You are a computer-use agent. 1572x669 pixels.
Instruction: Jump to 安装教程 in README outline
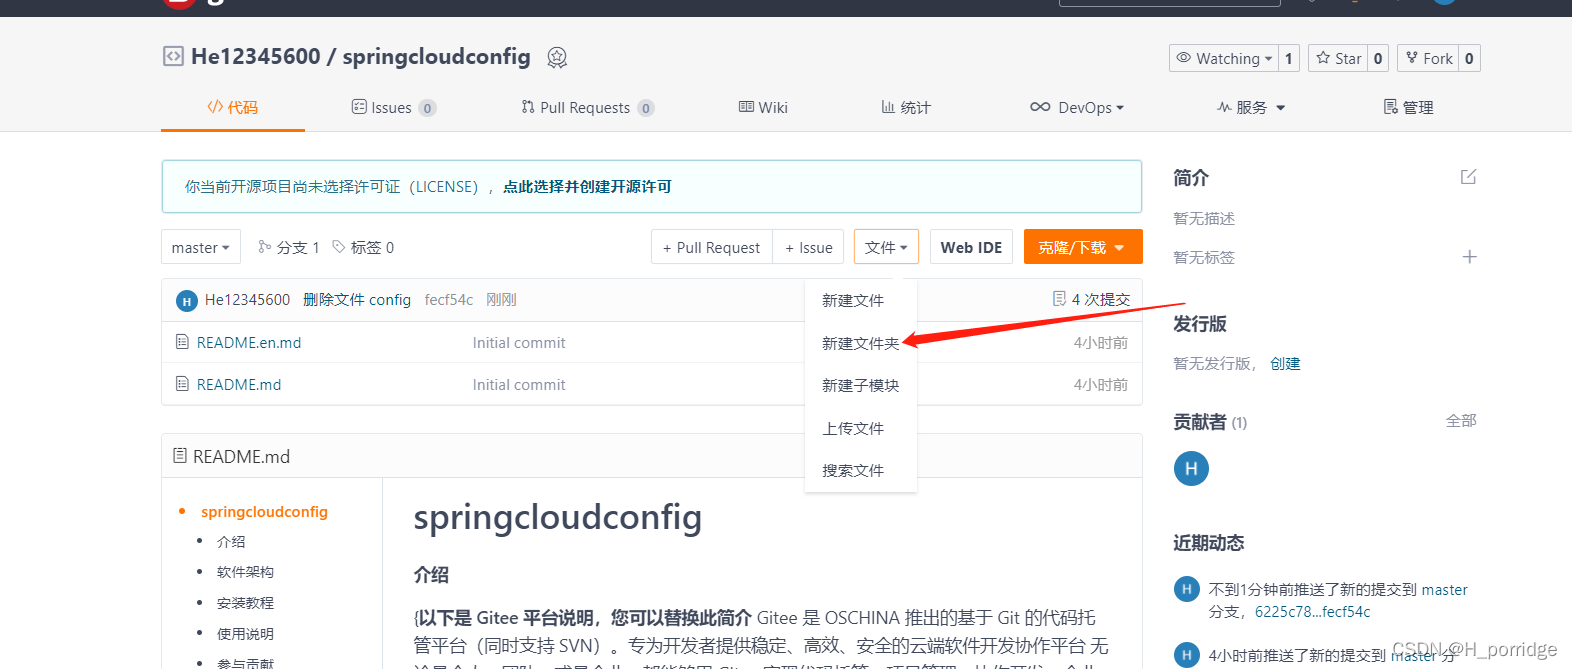(x=245, y=602)
